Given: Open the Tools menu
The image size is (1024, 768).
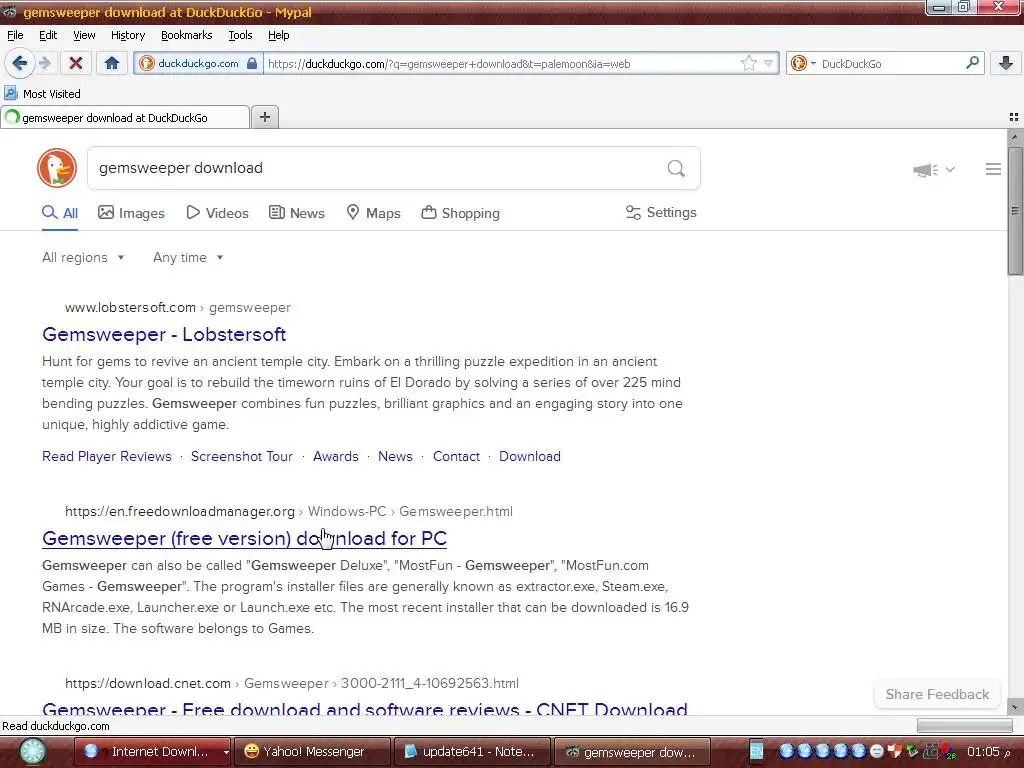Looking at the screenshot, I should [240, 35].
